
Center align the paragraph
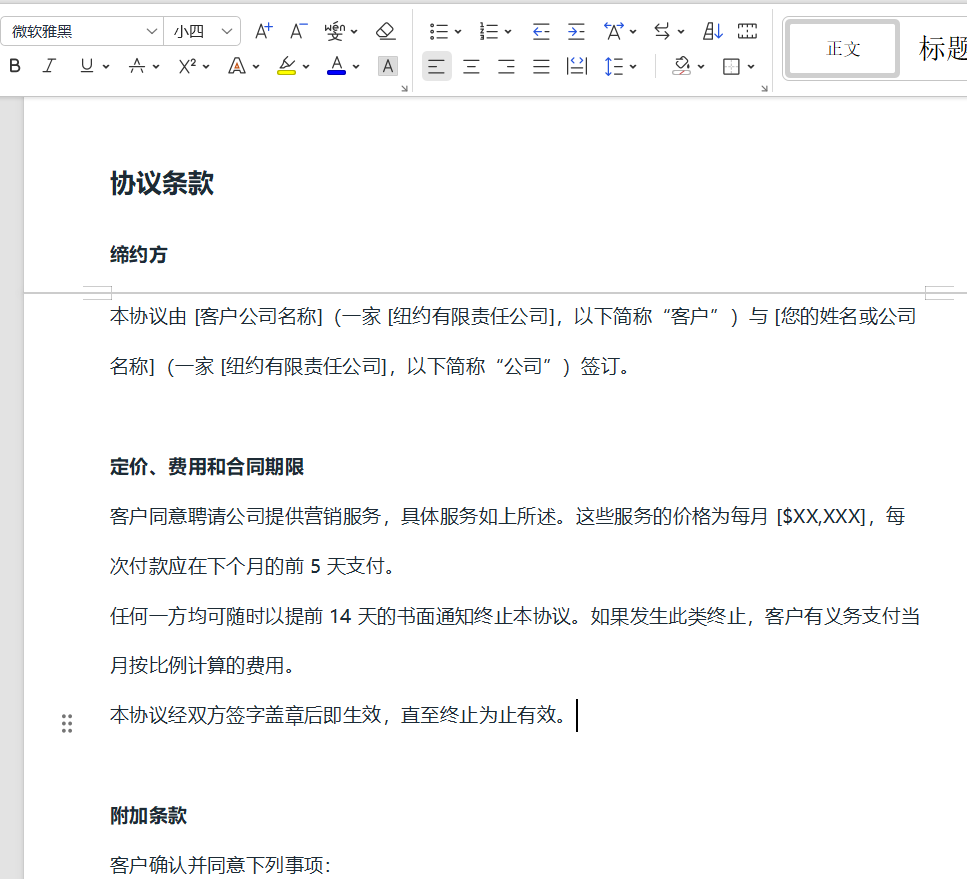tap(471, 67)
